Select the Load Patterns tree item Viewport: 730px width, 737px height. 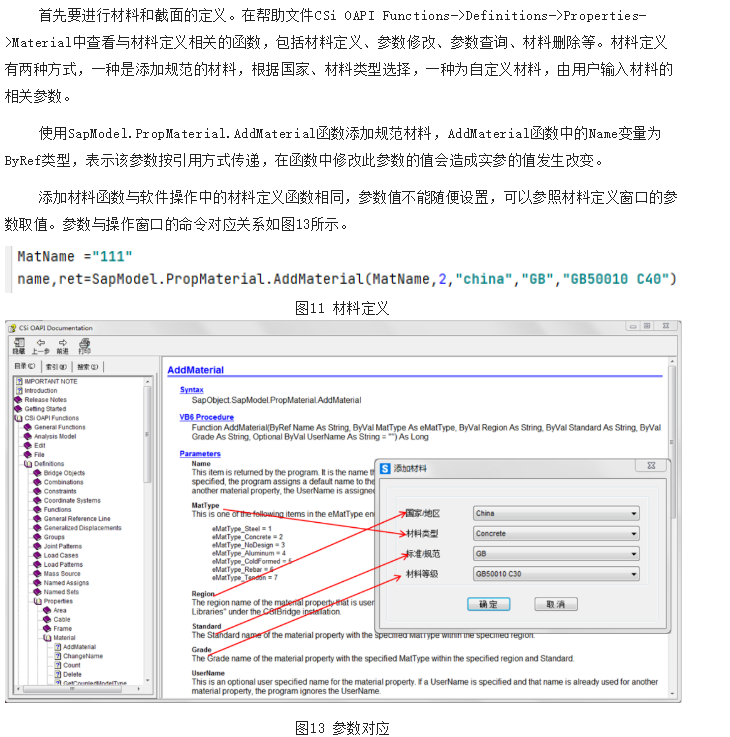pyautogui.click(x=63, y=564)
